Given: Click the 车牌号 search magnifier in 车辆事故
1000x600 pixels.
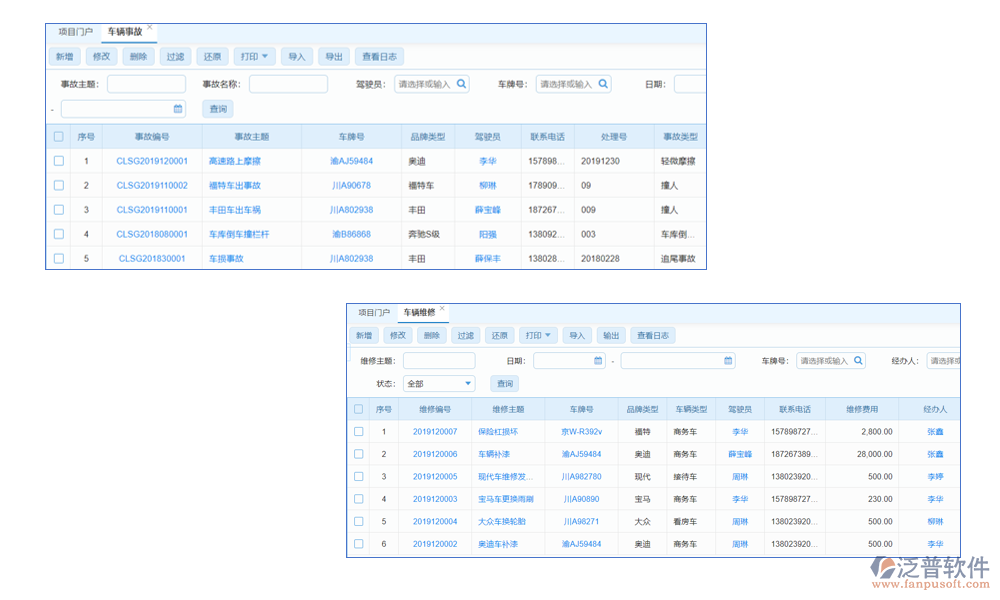Looking at the screenshot, I should pos(603,84).
